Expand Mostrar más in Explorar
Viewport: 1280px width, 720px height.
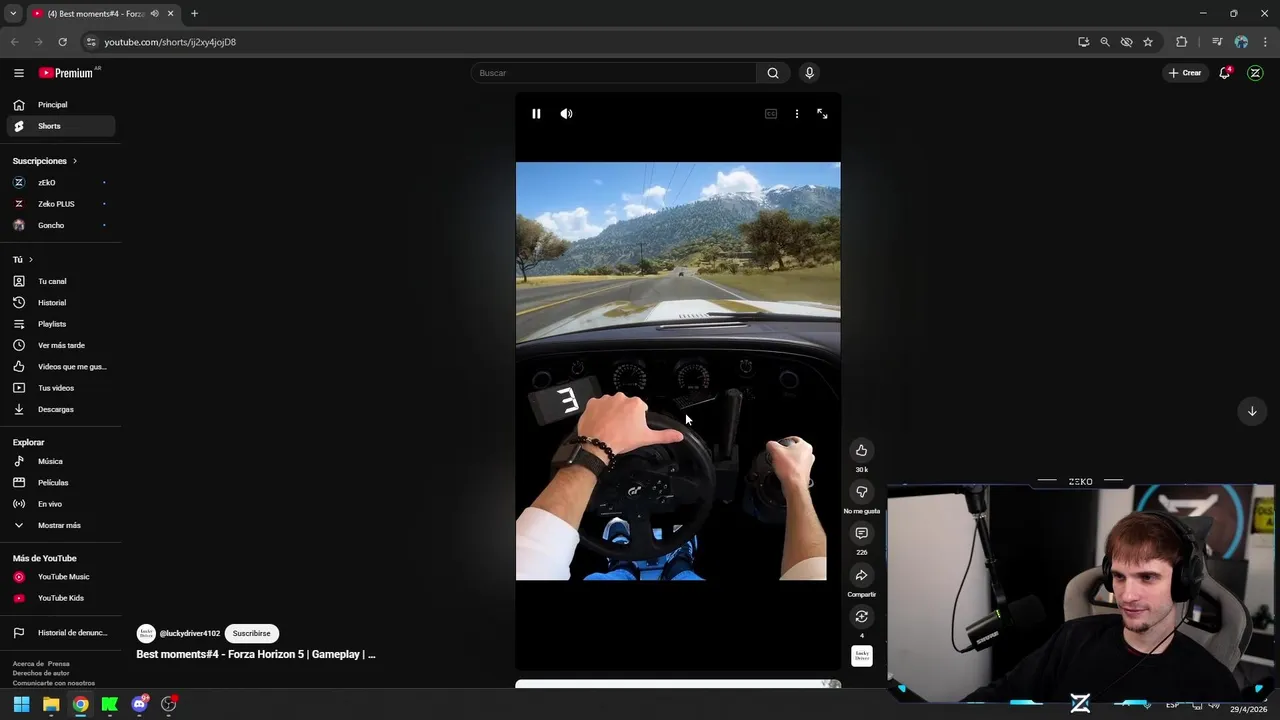(x=60, y=525)
